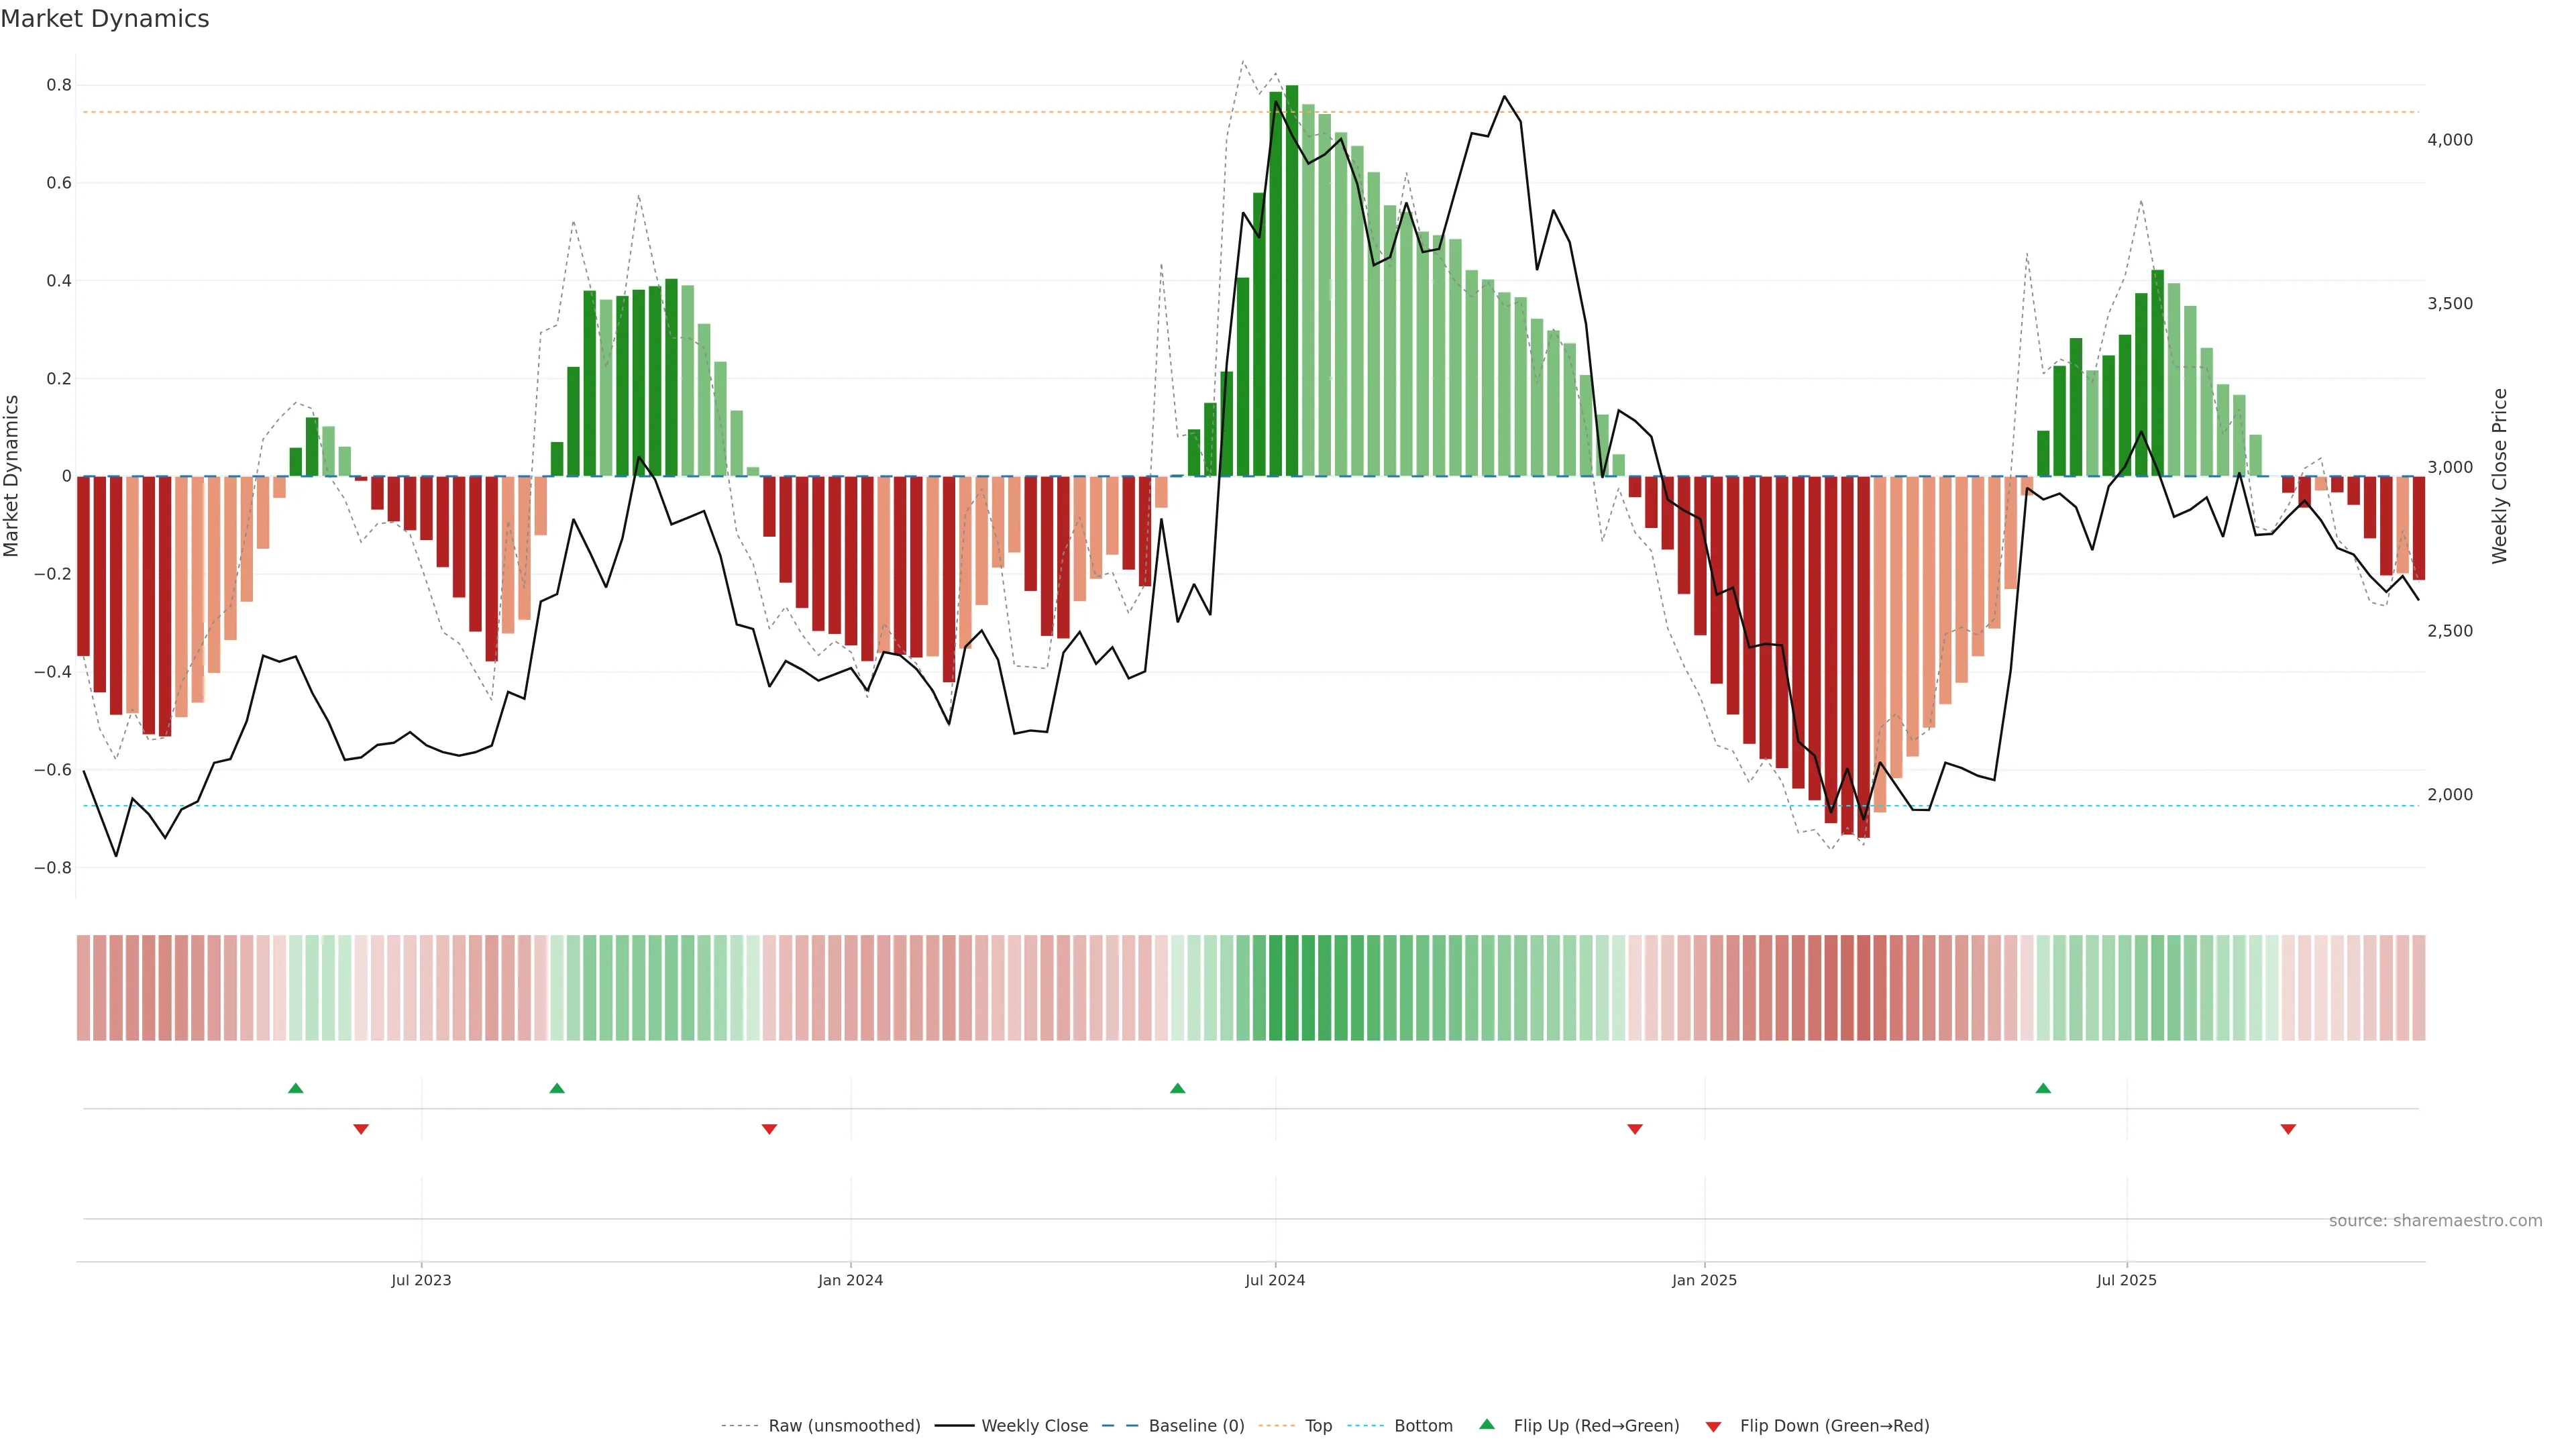2576x1449 pixels.
Task: Click the Jul 2024 x-axis label
Action: click(x=1275, y=1280)
